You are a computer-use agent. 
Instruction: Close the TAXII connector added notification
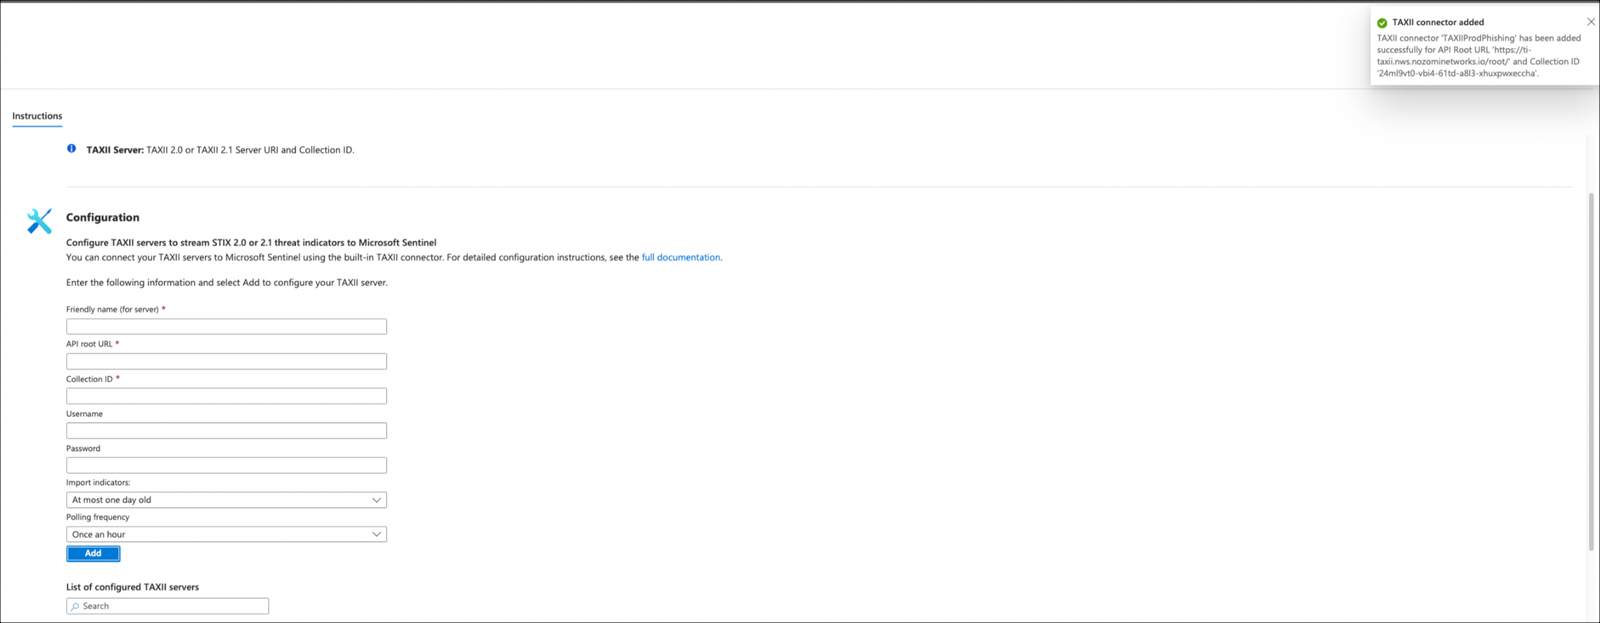tap(1591, 21)
